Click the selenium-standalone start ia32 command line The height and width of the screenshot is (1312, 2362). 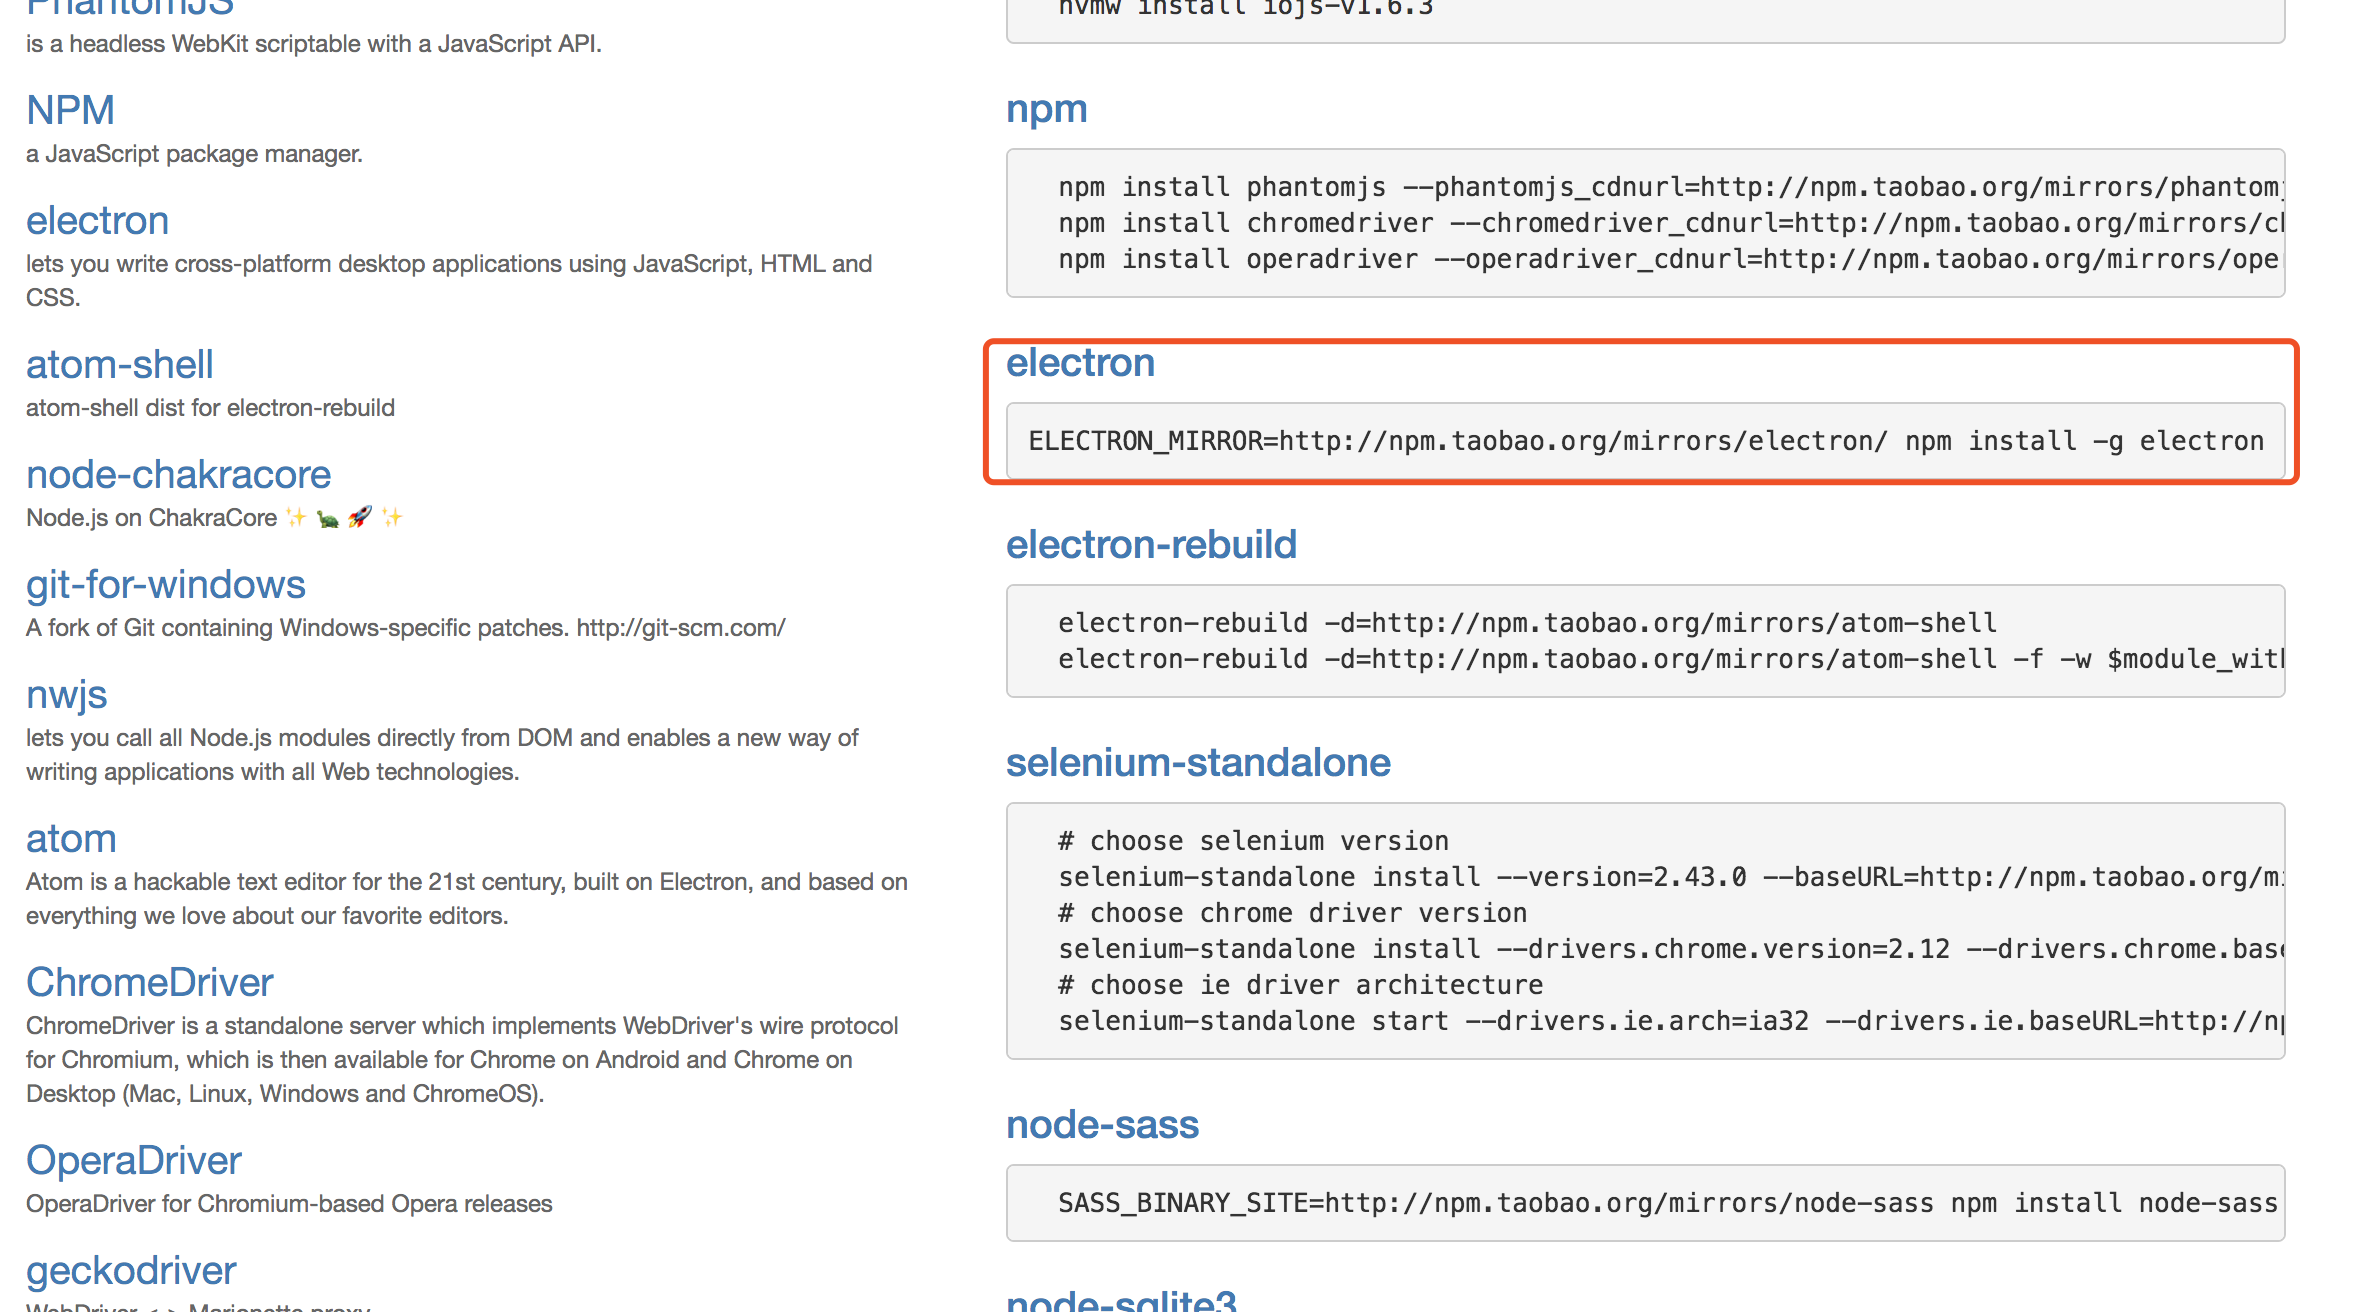(1671, 1021)
